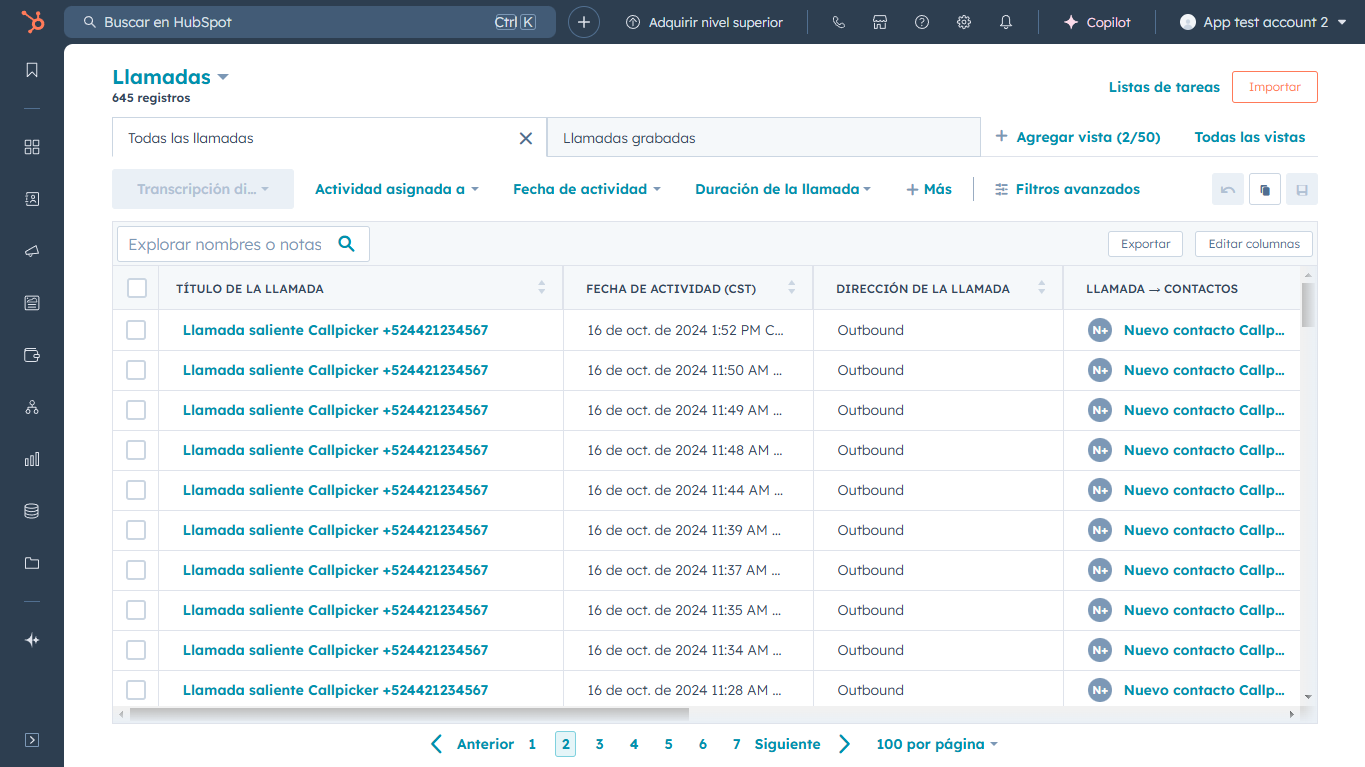Image resolution: width=1365 pixels, height=767 pixels.
Task: Open the CRM contacts icon in sidebar
Action: coord(32,199)
